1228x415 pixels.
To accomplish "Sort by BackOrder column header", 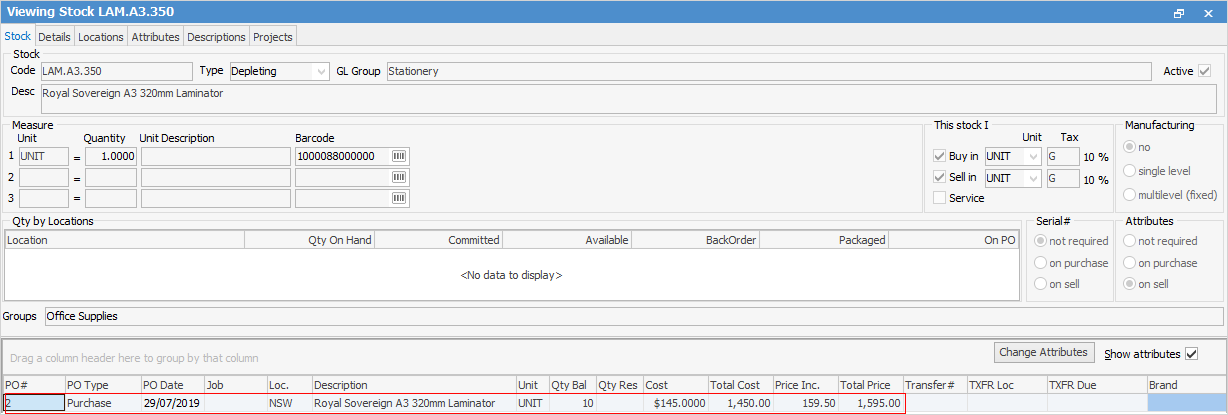I will tap(695, 240).
